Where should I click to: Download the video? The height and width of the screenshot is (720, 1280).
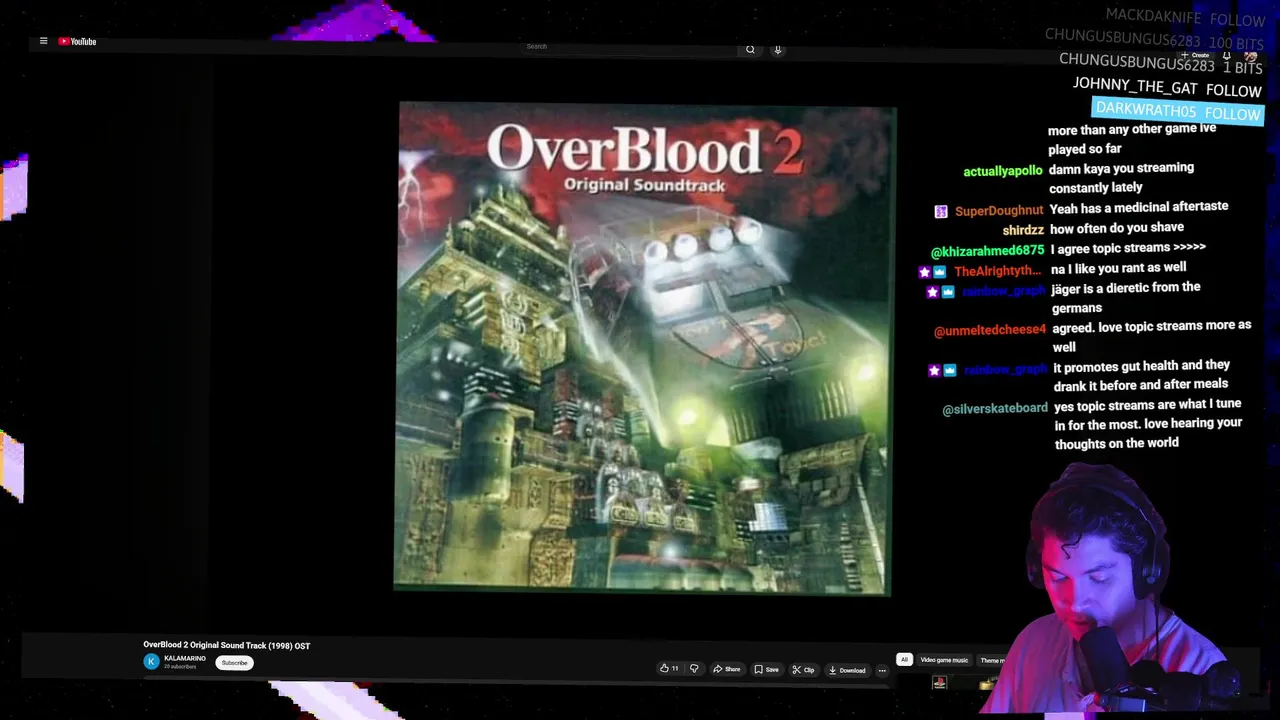(x=847, y=669)
